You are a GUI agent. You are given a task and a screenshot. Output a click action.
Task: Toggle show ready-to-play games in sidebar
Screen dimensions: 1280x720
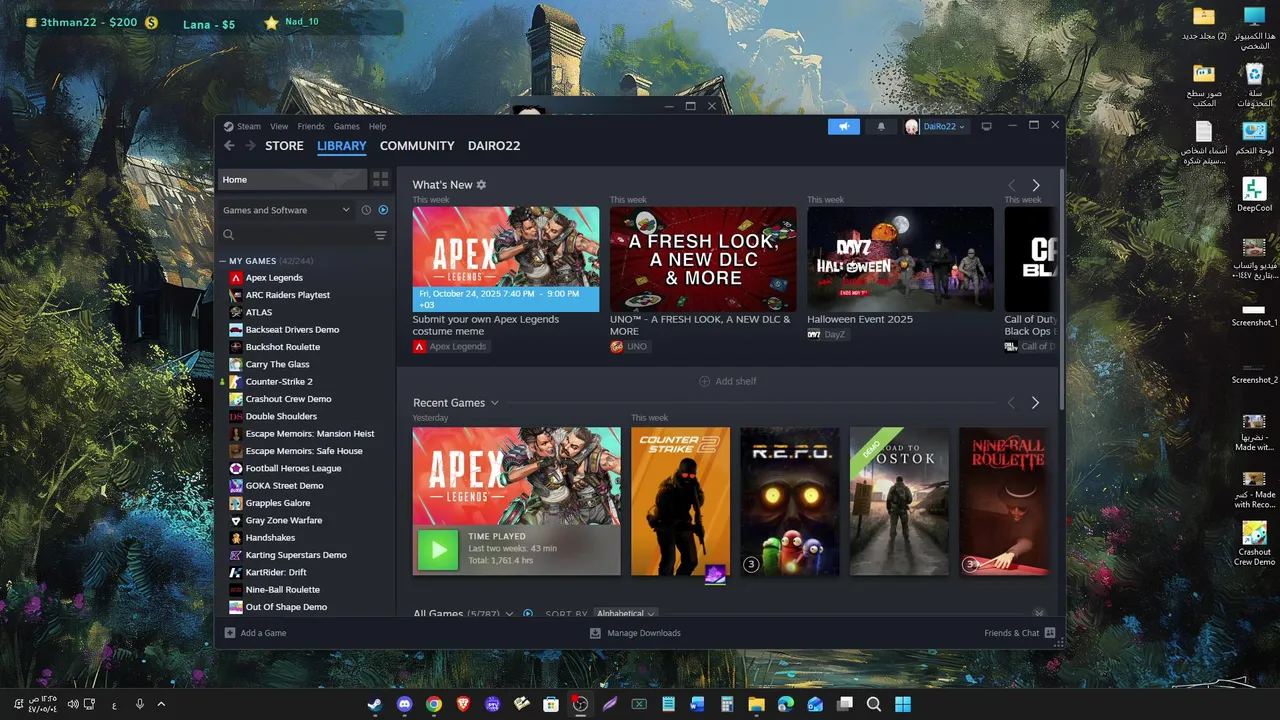pyautogui.click(x=383, y=210)
